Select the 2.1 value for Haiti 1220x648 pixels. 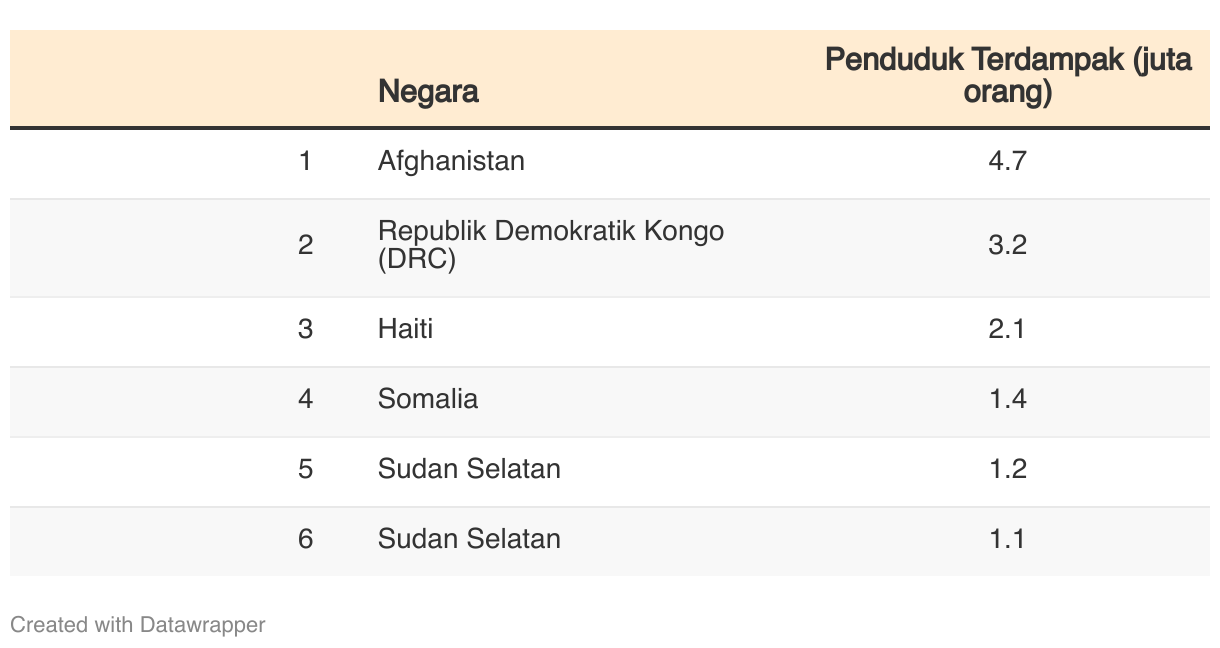pos(1007,329)
